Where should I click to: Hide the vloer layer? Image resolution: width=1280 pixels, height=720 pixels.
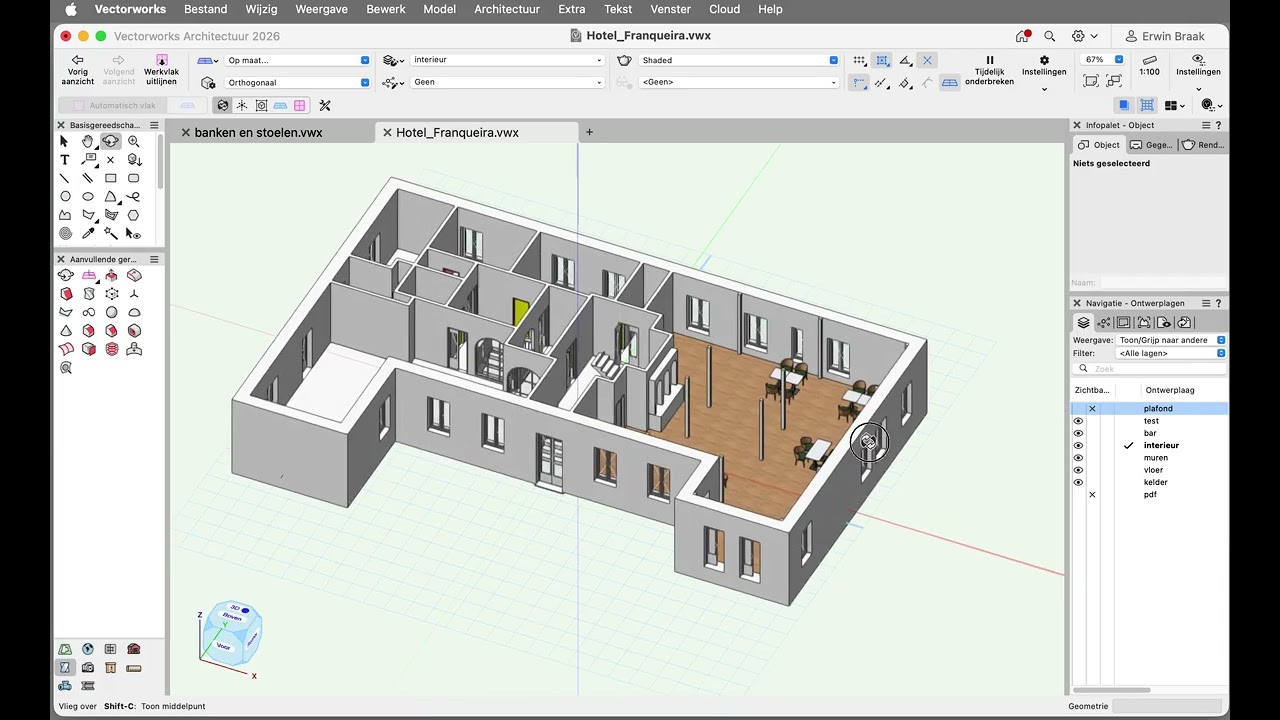pos(1078,470)
